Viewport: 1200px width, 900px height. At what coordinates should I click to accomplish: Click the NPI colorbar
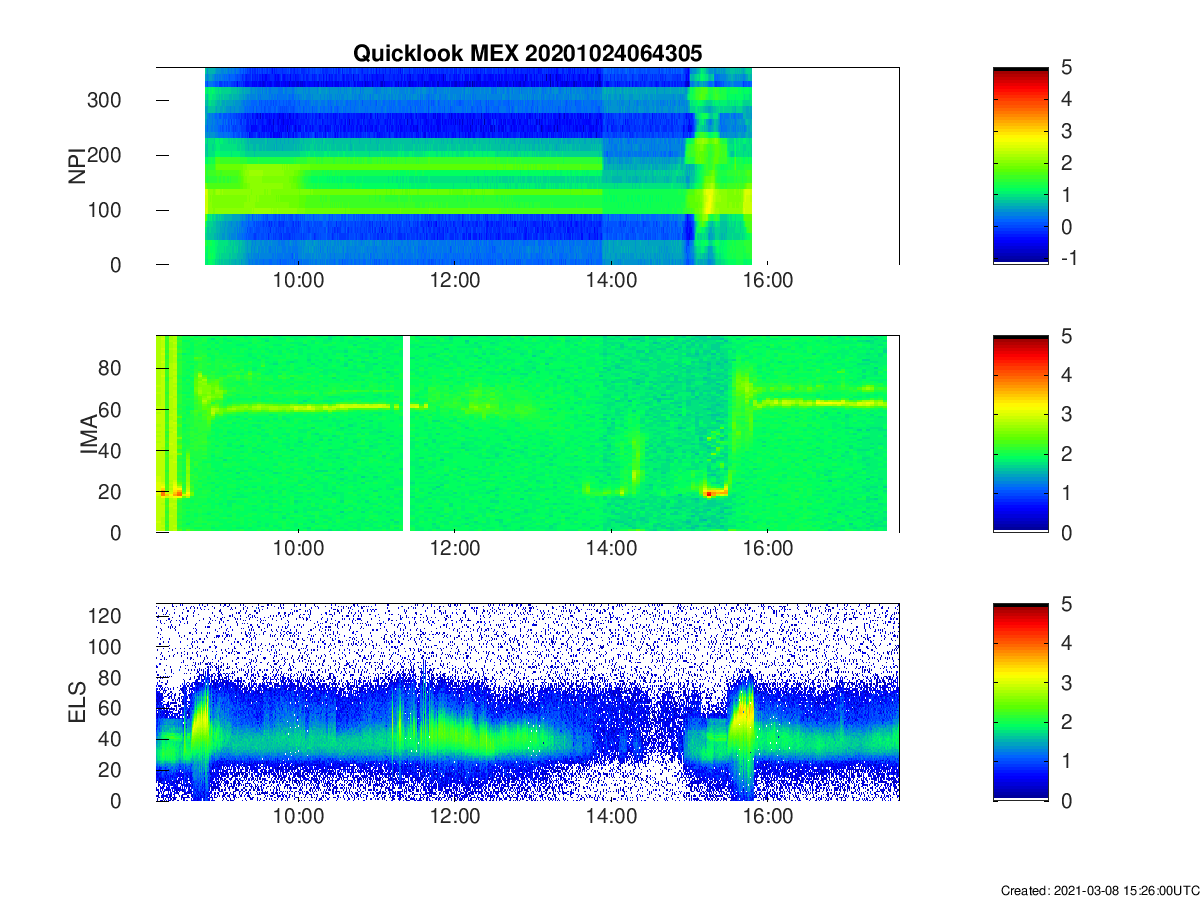tap(1021, 166)
